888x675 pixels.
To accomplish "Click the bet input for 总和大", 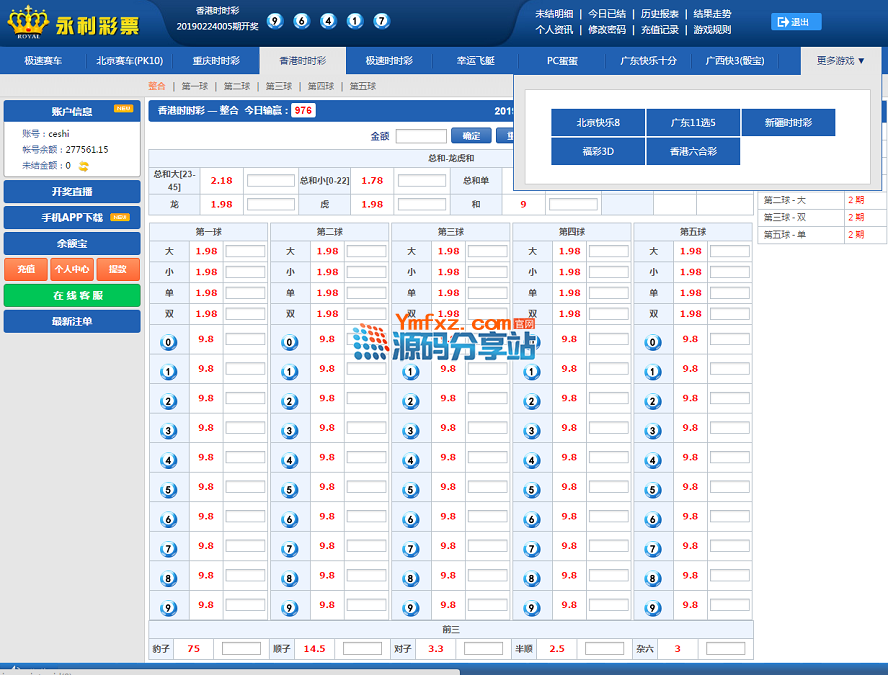I will click(x=271, y=181).
